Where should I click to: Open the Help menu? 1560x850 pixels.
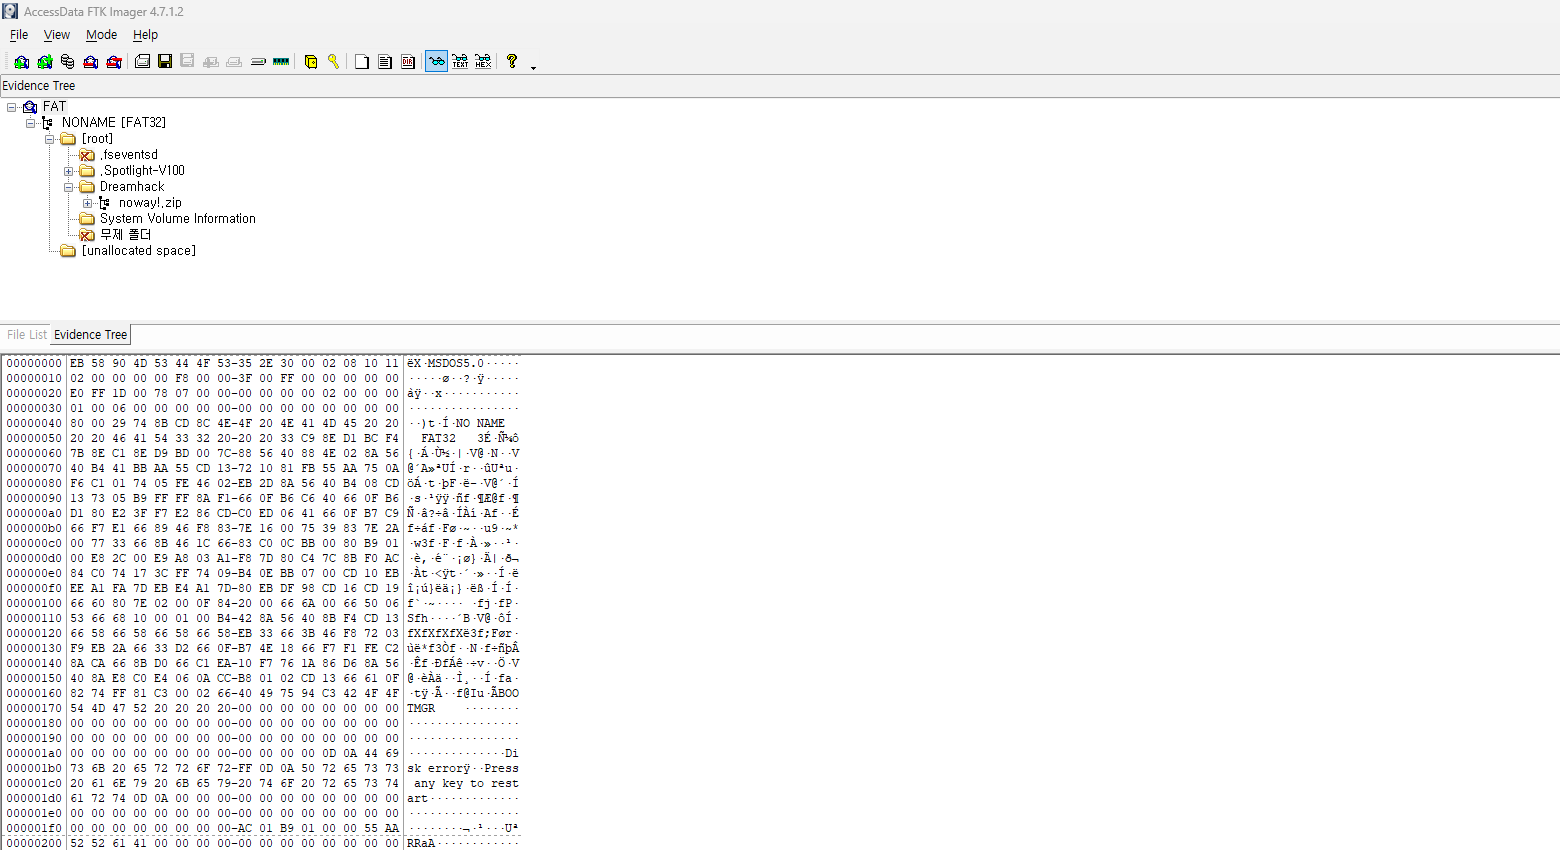[x=146, y=35]
